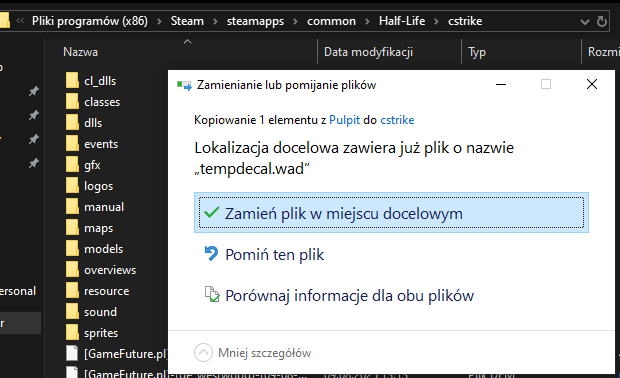Click the compare files icon
This screenshot has height=378, width=620.
click(212, 294)
